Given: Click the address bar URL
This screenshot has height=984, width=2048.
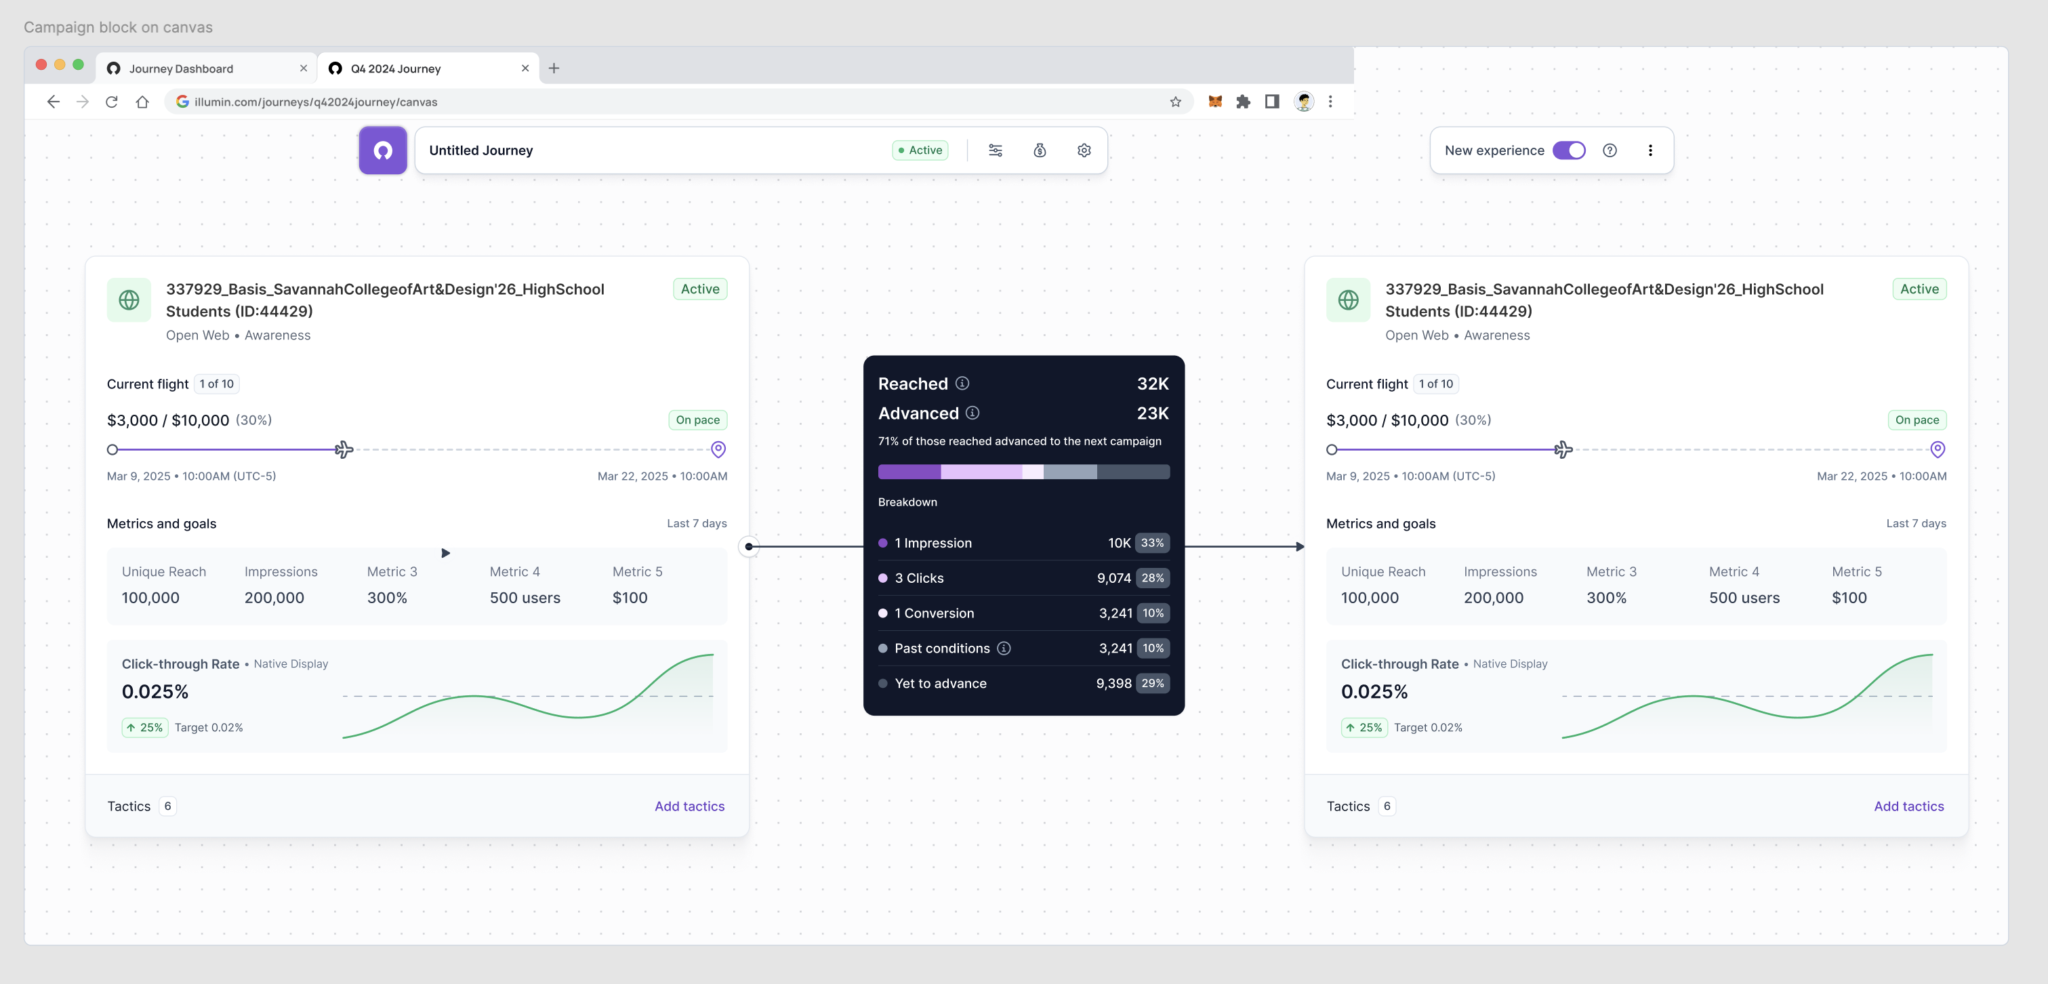Looking at the screenshot, I should (x=316, y=102).
